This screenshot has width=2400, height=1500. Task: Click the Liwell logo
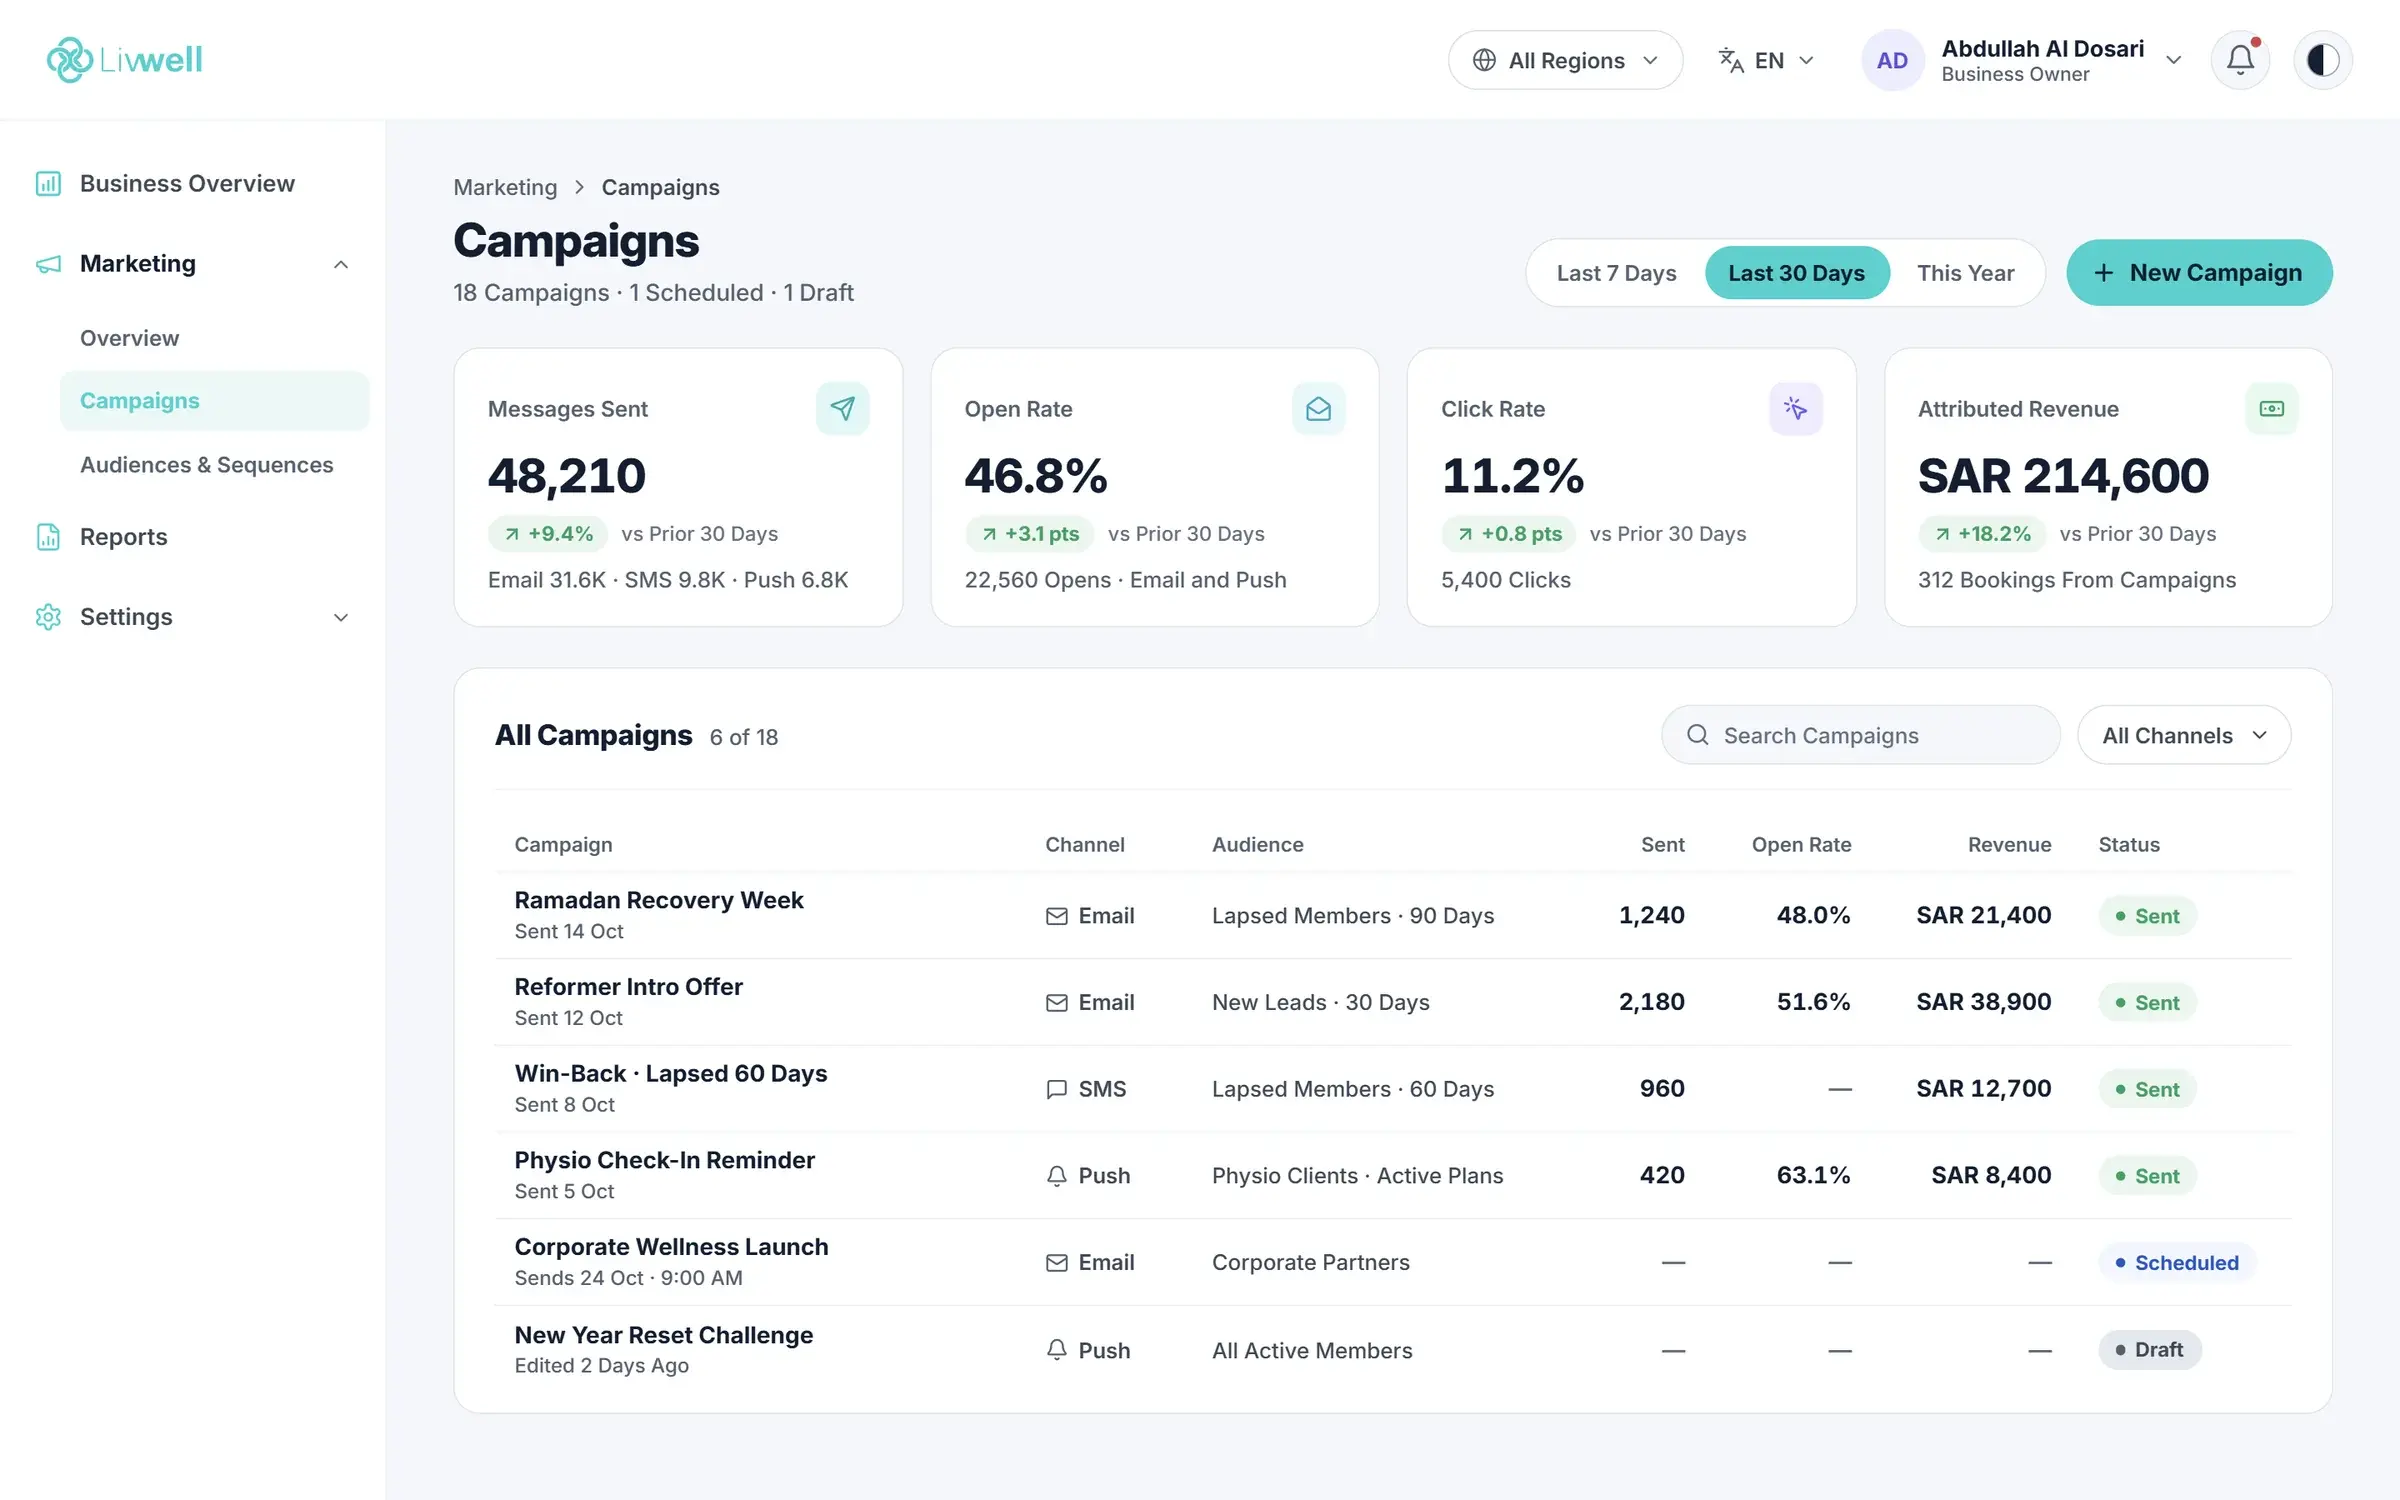[x=124, y=60]
